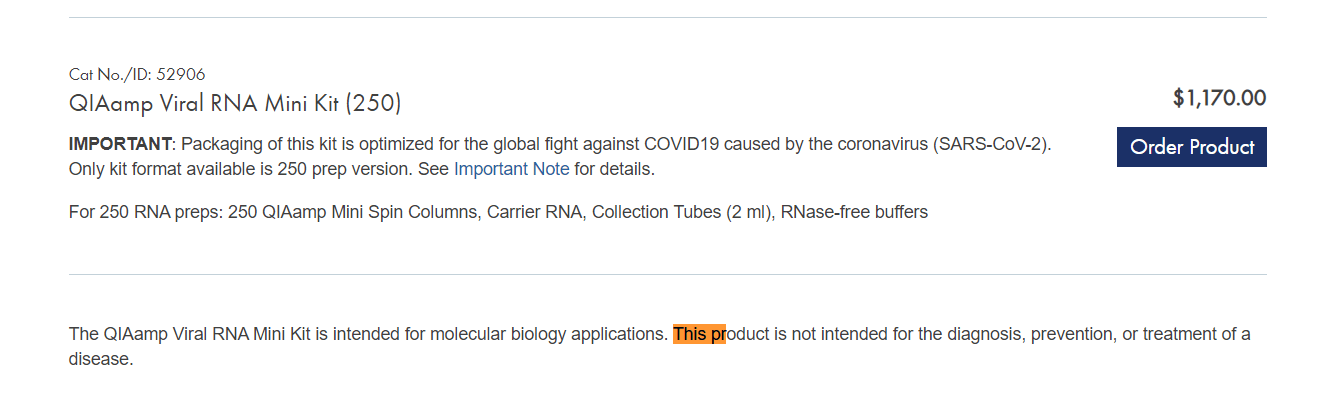Click the QIAamp Viral RNA Mini Kit (250) title
Screen dimensions: 1343x414
pyautogui.click(x=235, y=103)
